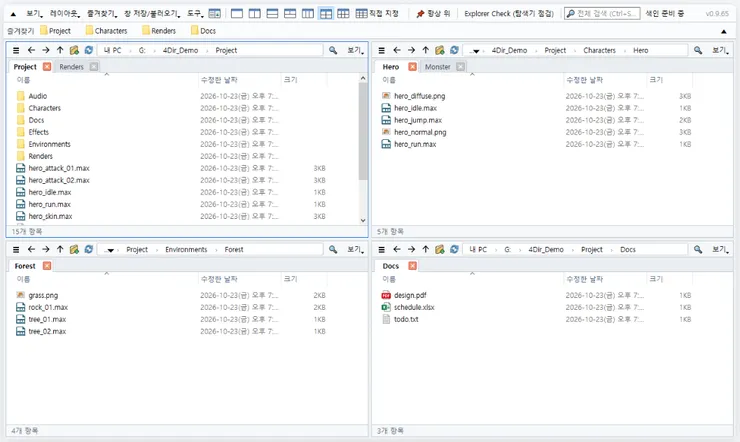Click preview pane icon next to 도구 menu
The height and width of the screenshot is (442, 740).
pyautogui.click(x=214, y=13)
